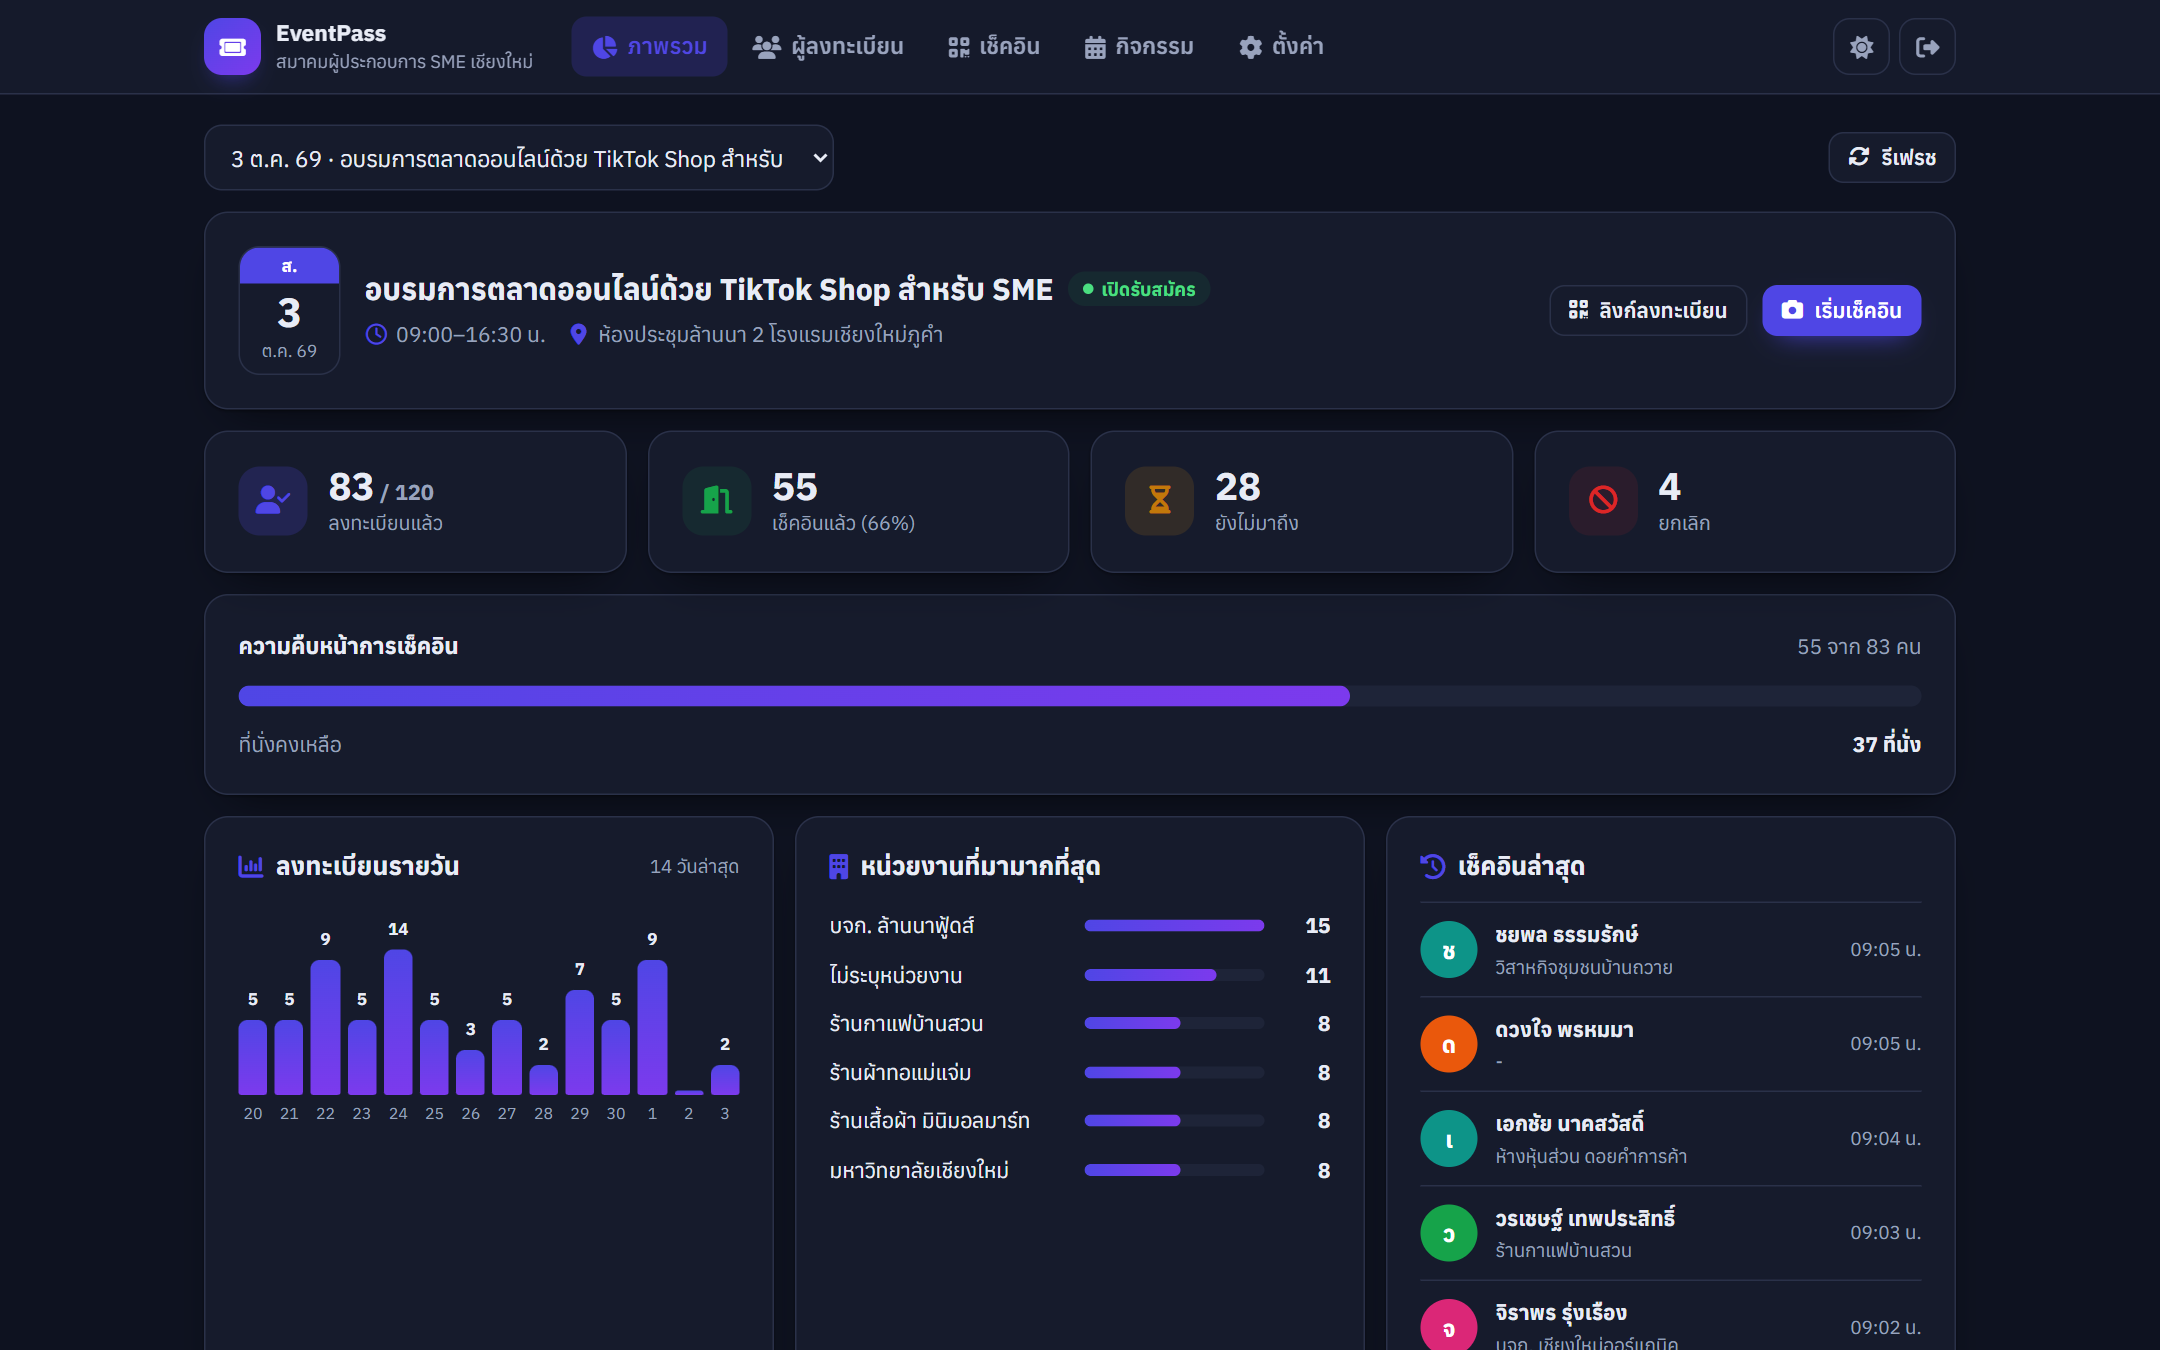Click the ลิงก์ลงทะเบียน registration link button
Viewport: 2160px width, 1350px height.
point(1647,310)
